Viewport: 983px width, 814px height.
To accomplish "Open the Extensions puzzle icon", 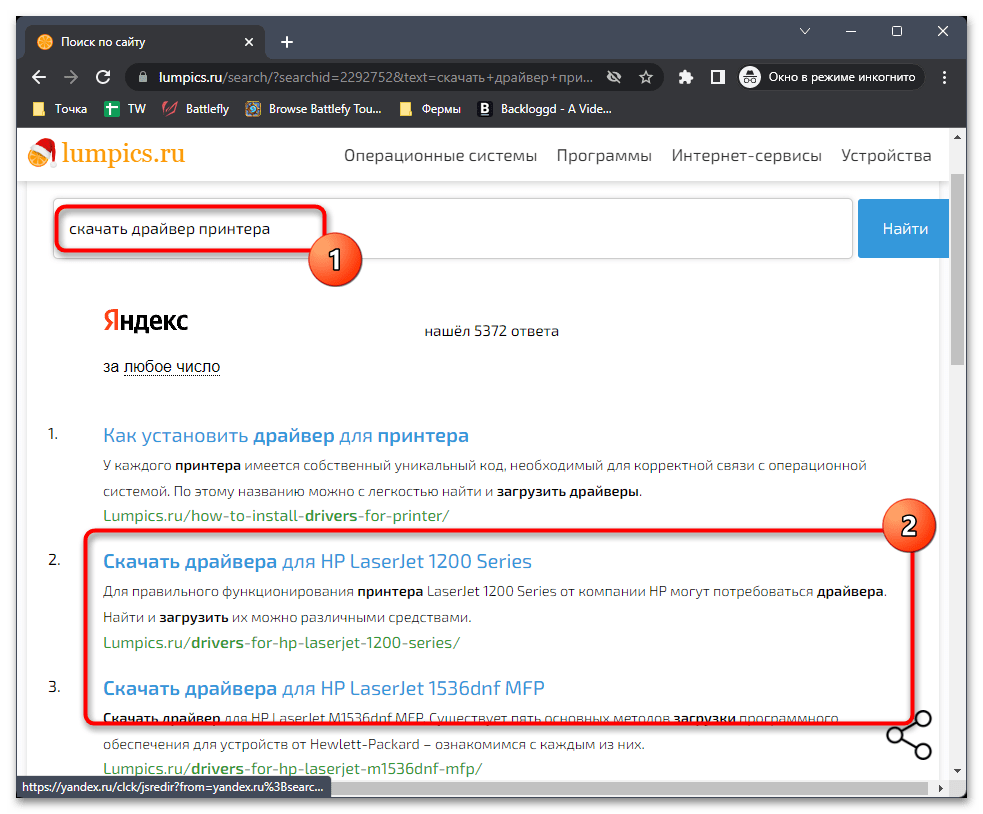I will 685,77.
